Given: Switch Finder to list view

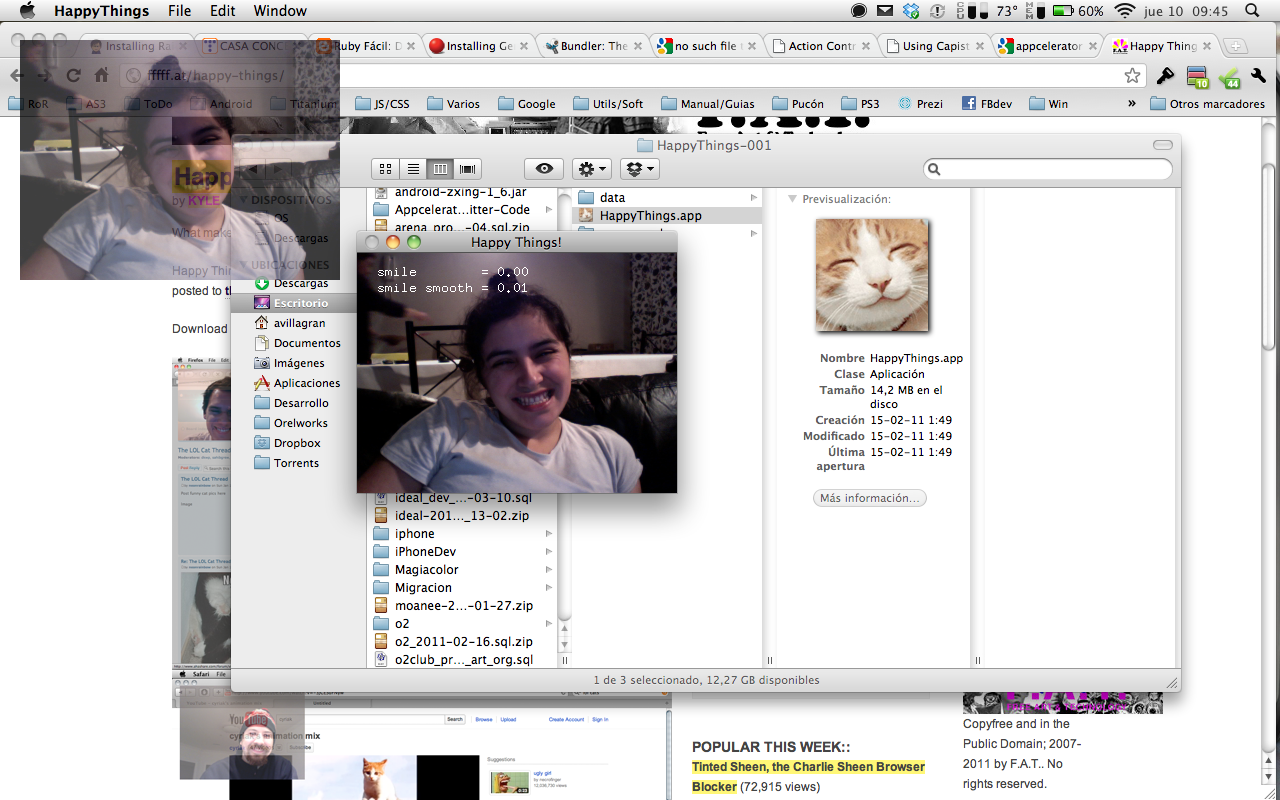Looking at the screenshot, I should pos(413,169).
